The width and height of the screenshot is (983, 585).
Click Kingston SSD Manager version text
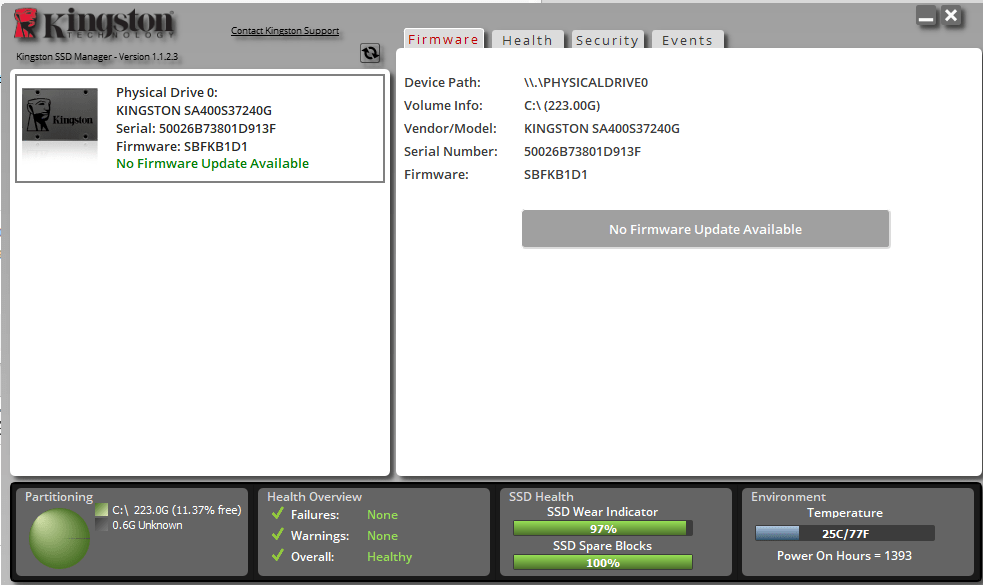coord(97,56)
